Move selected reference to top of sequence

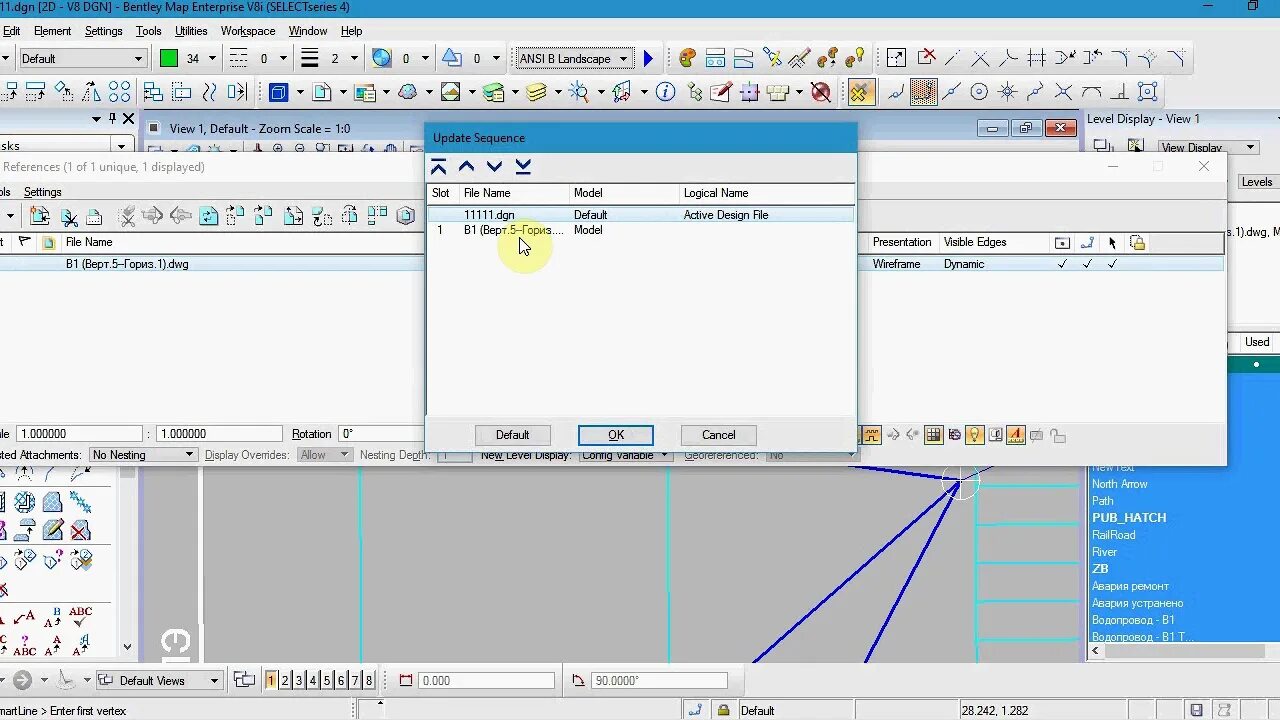tap(439, 167)
